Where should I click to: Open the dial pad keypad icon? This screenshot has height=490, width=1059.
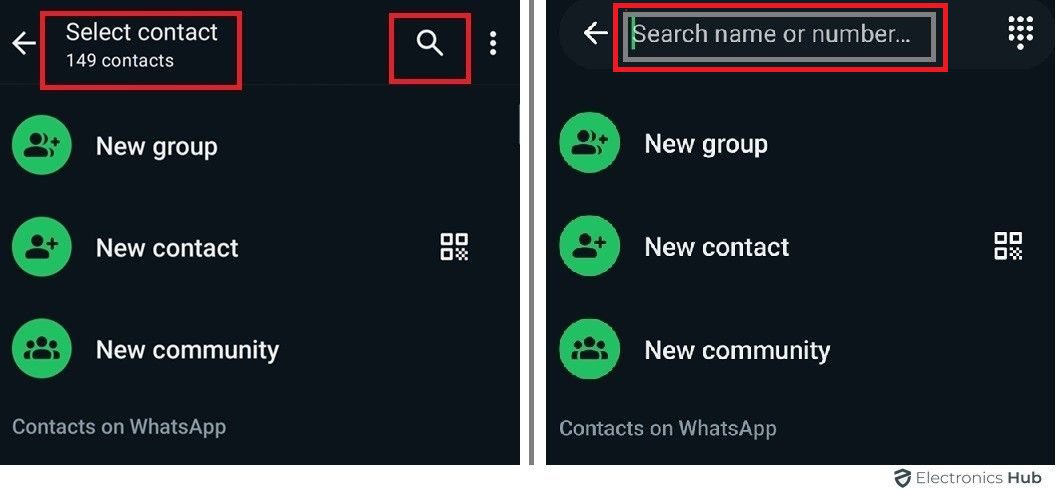click(1020, 32)
